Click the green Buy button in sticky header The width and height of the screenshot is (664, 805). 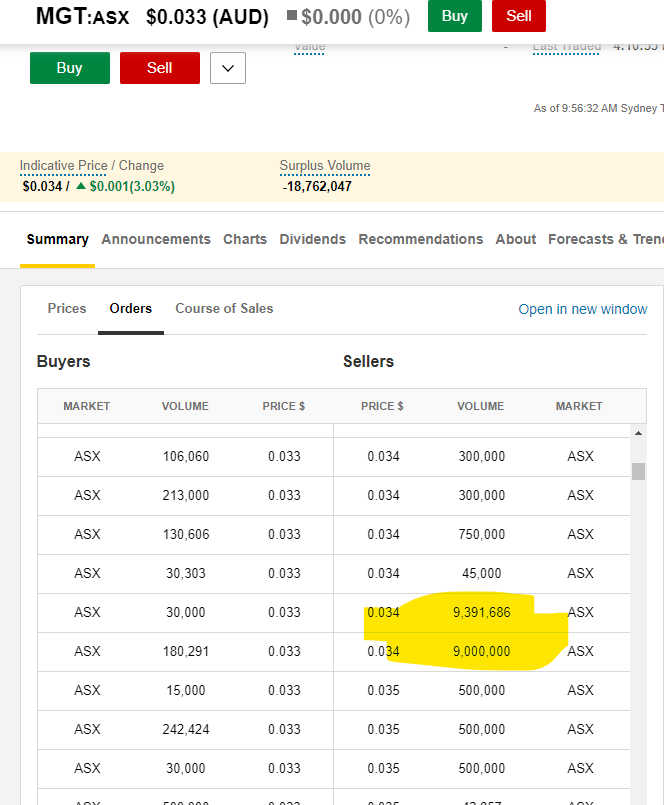tap(454, 16)
